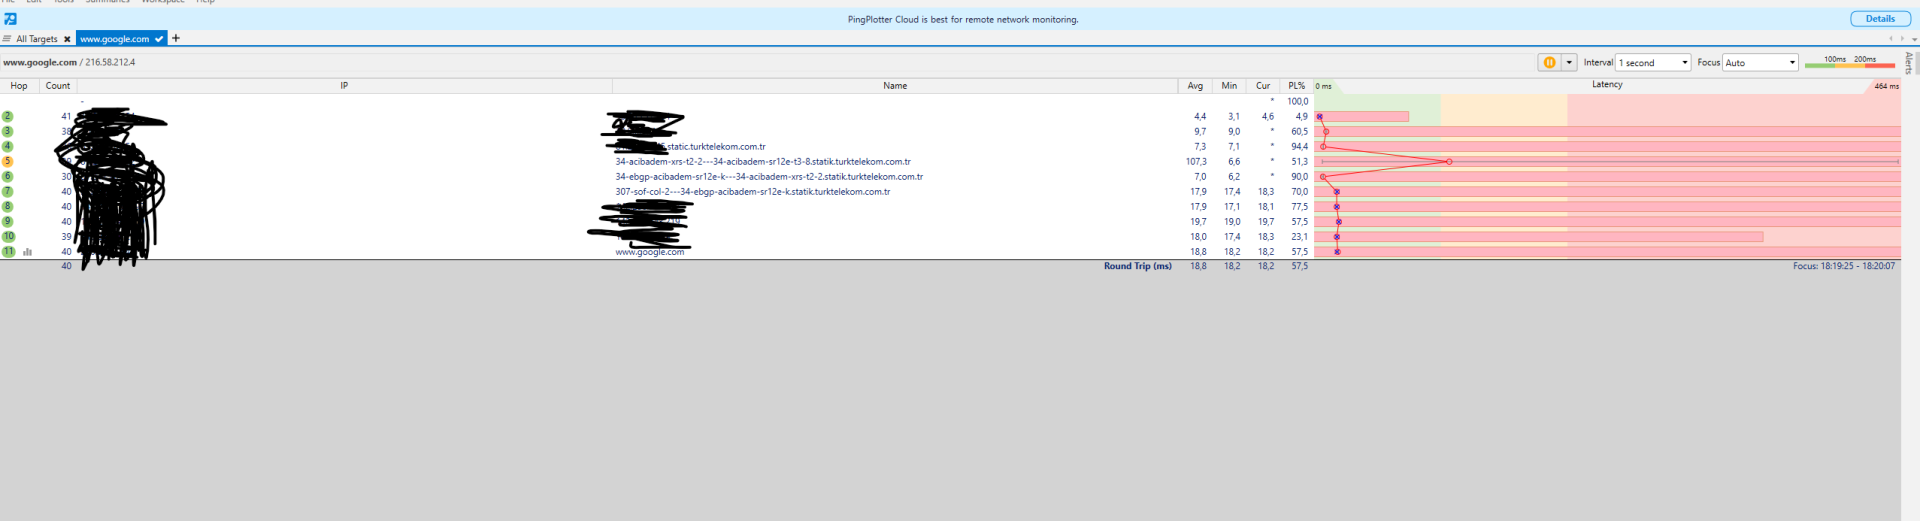Image resolution: width=1920 pixels, height=521 pixels.
Task: Click the Focus: 18:19:25 - 18:20:07 status text
Action: pos(1843,266)
